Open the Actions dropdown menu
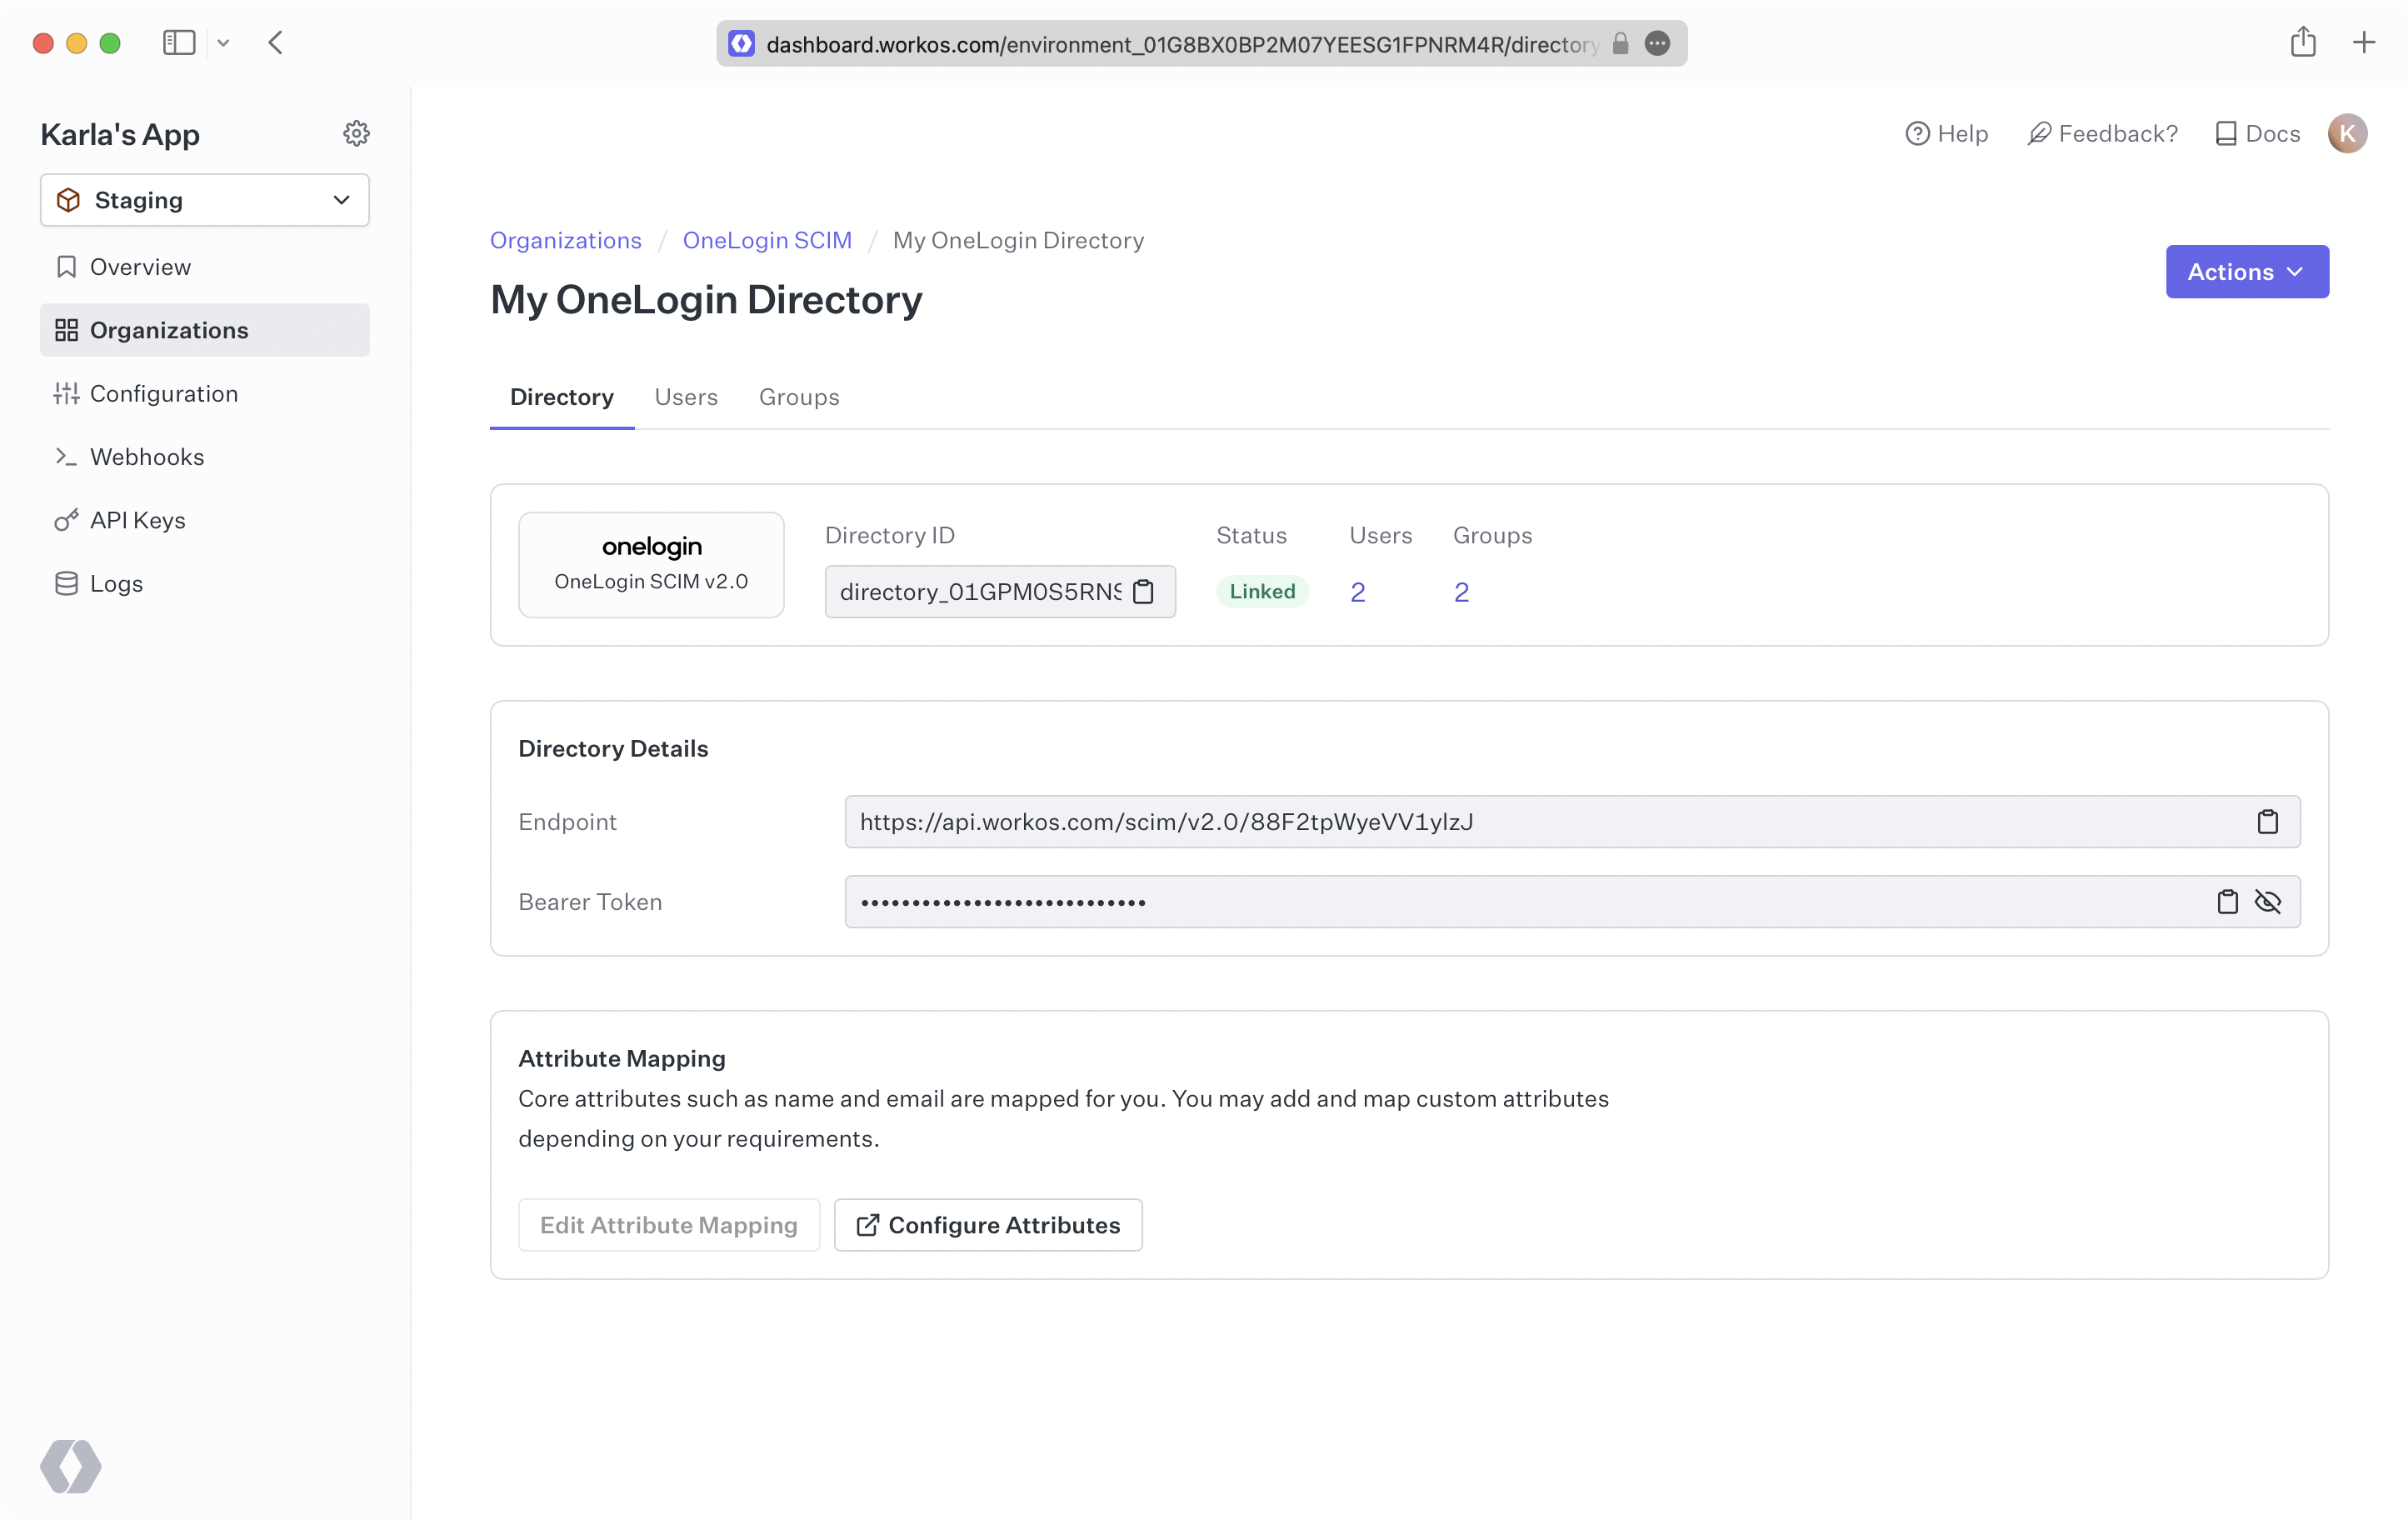This screenshot has width=2408, height=1520. click(x=2246, y=271)
